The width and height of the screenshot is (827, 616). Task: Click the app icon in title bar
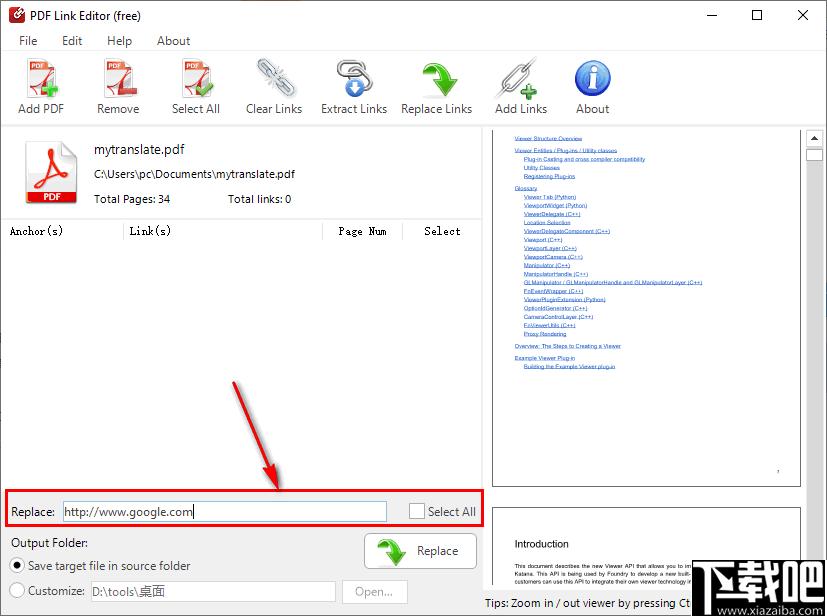[16, 15]
